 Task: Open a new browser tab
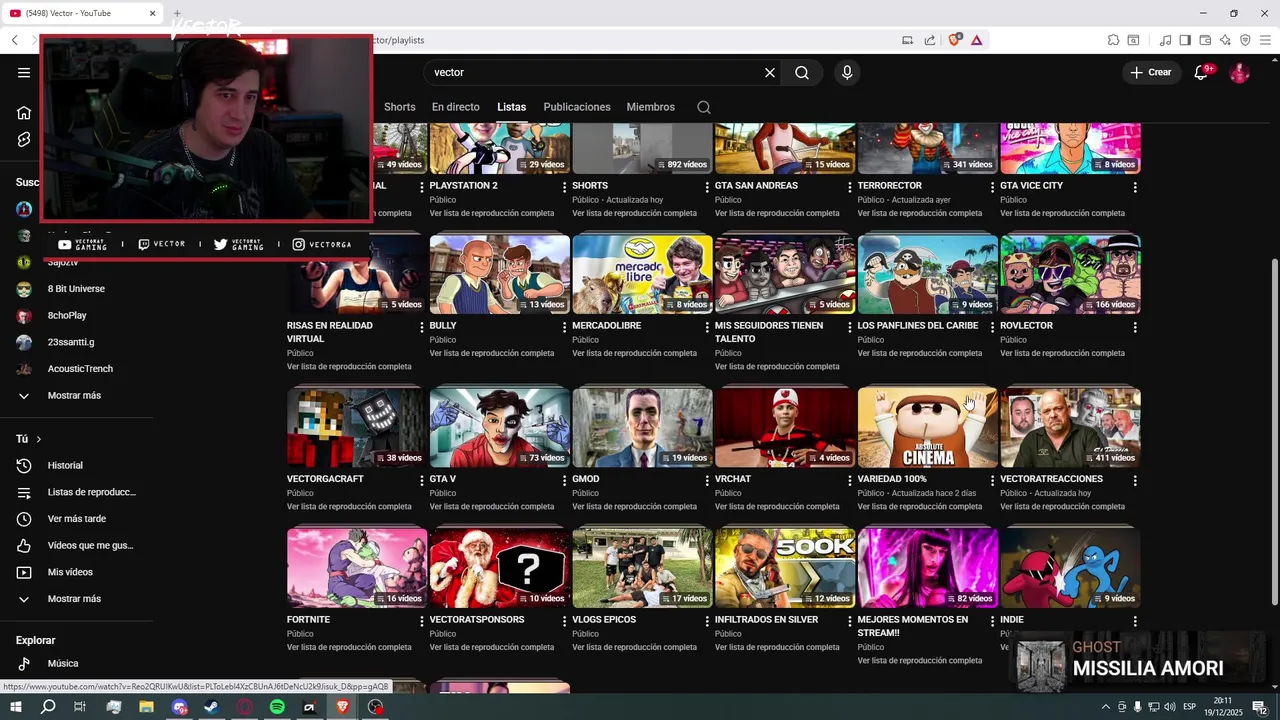coord(177,14)
